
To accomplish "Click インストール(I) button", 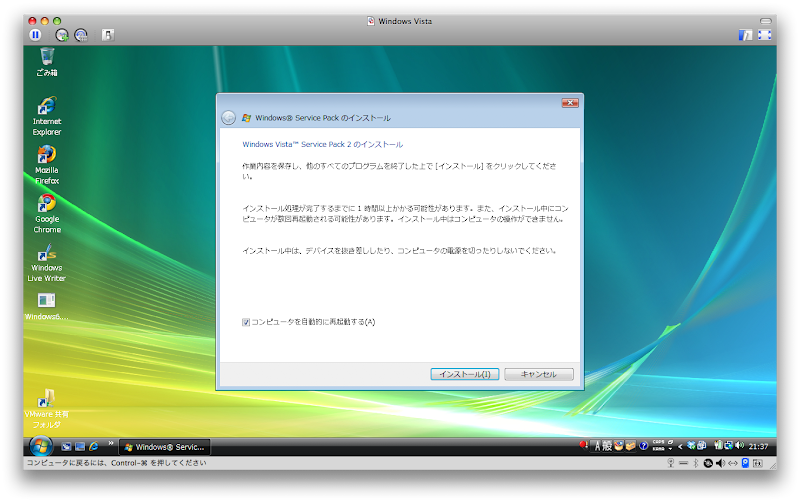I will [464, 374].
